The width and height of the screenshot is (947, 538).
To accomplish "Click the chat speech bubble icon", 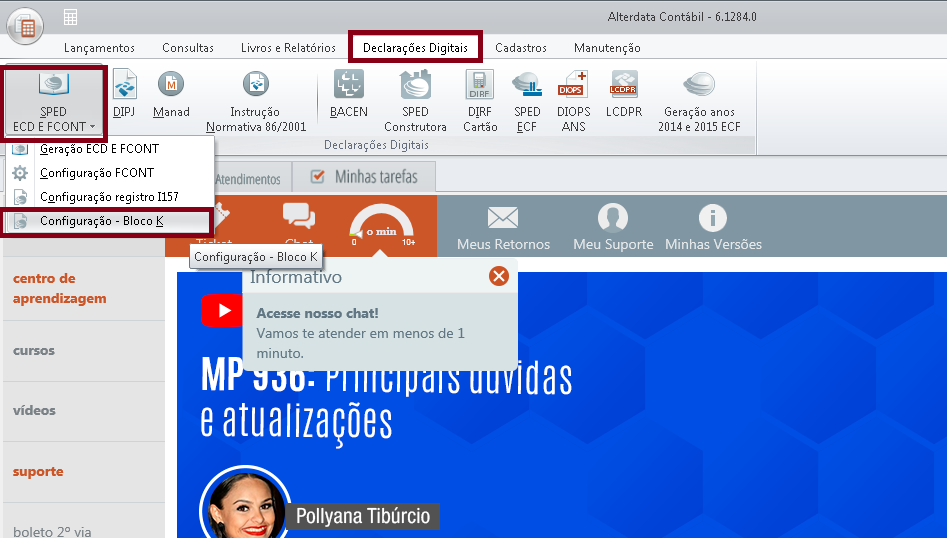I will click(299, 216).
